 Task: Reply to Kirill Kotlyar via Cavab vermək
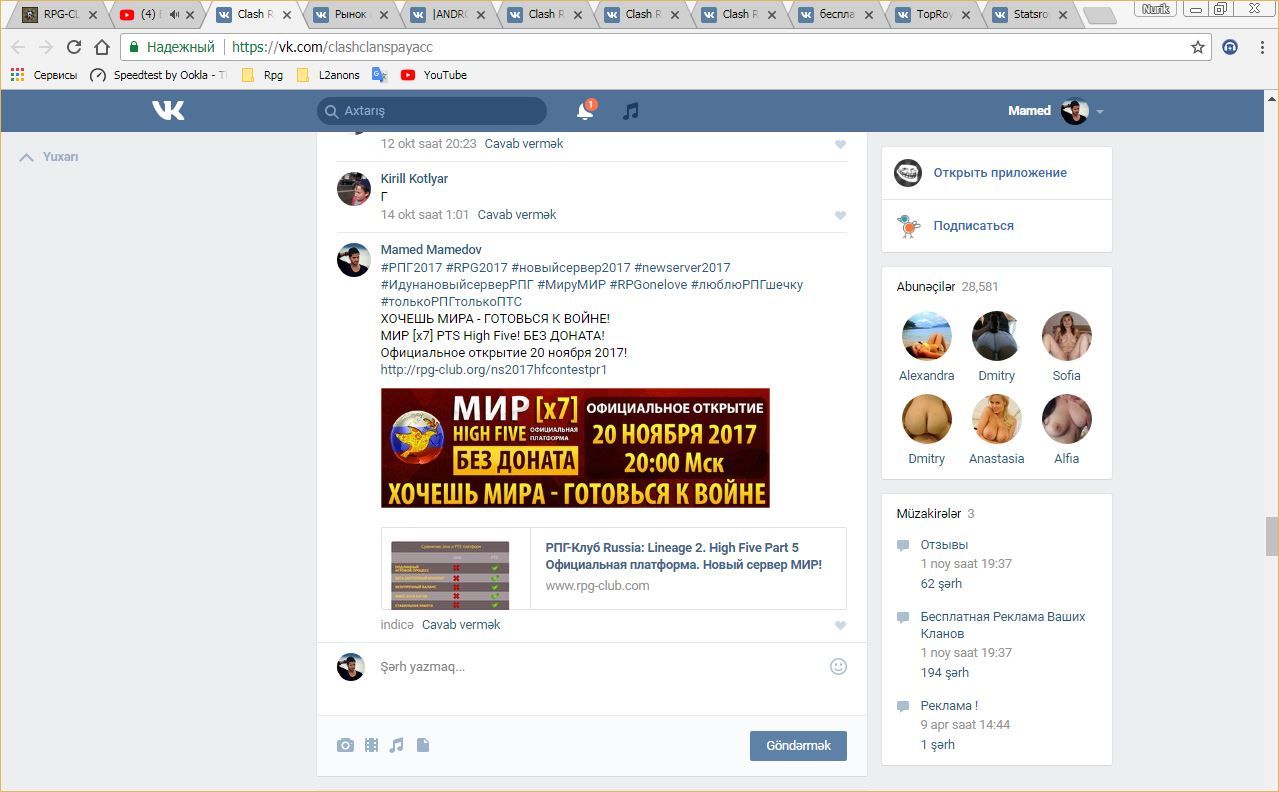click(517, 214)
